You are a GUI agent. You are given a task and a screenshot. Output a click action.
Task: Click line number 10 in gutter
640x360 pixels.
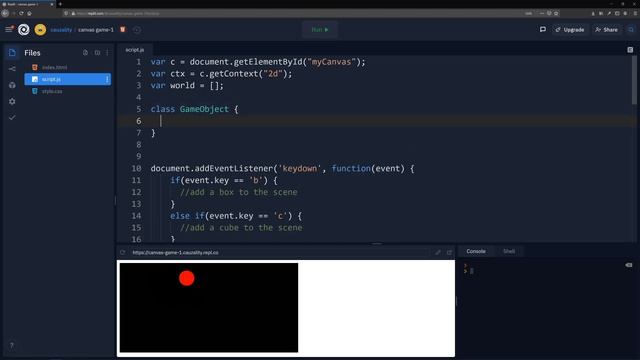pyautogui.click(x=136, y=168)
